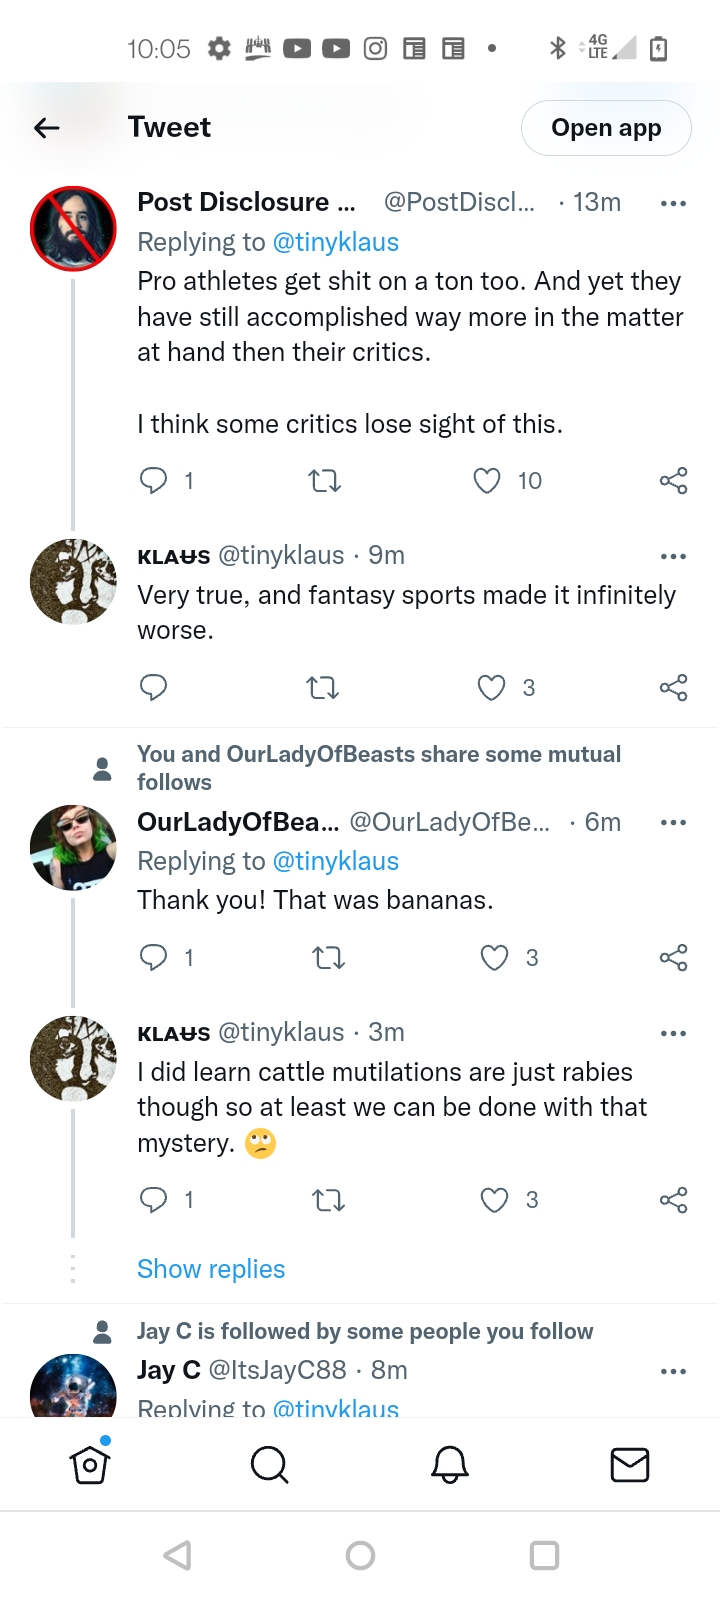Like the Post Disclosure reply with 10 likes
Viewport: 720px width, 1600px height.
[x=487, y=481]
